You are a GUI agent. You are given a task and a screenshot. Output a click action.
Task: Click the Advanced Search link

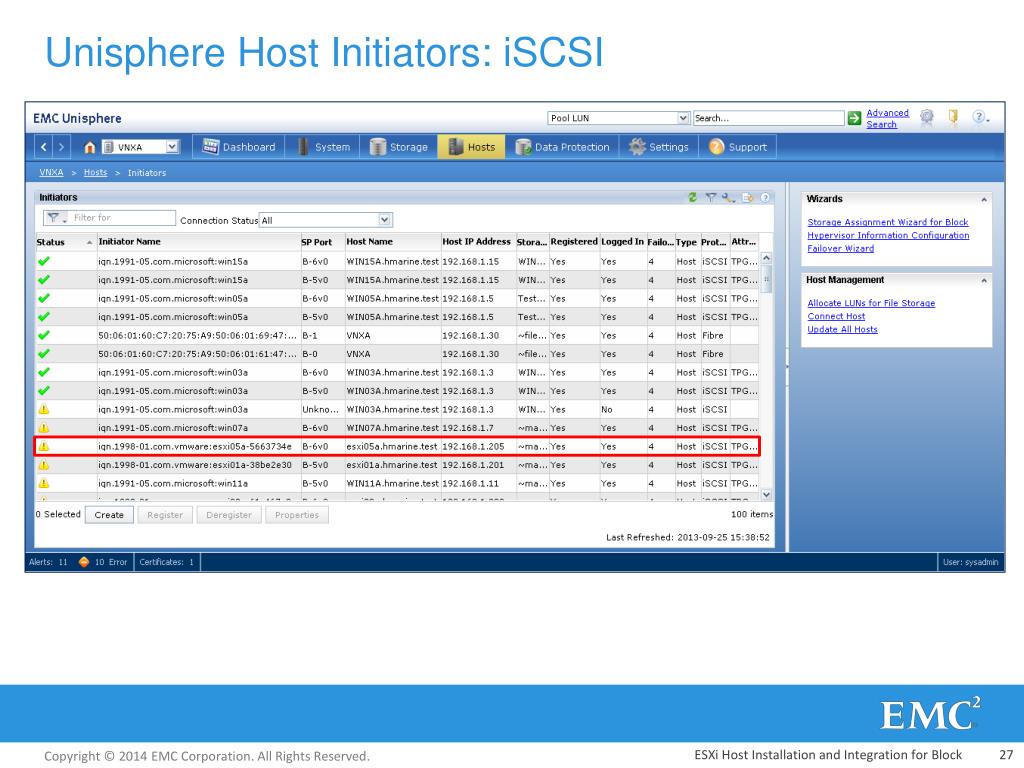coord(888,118)
